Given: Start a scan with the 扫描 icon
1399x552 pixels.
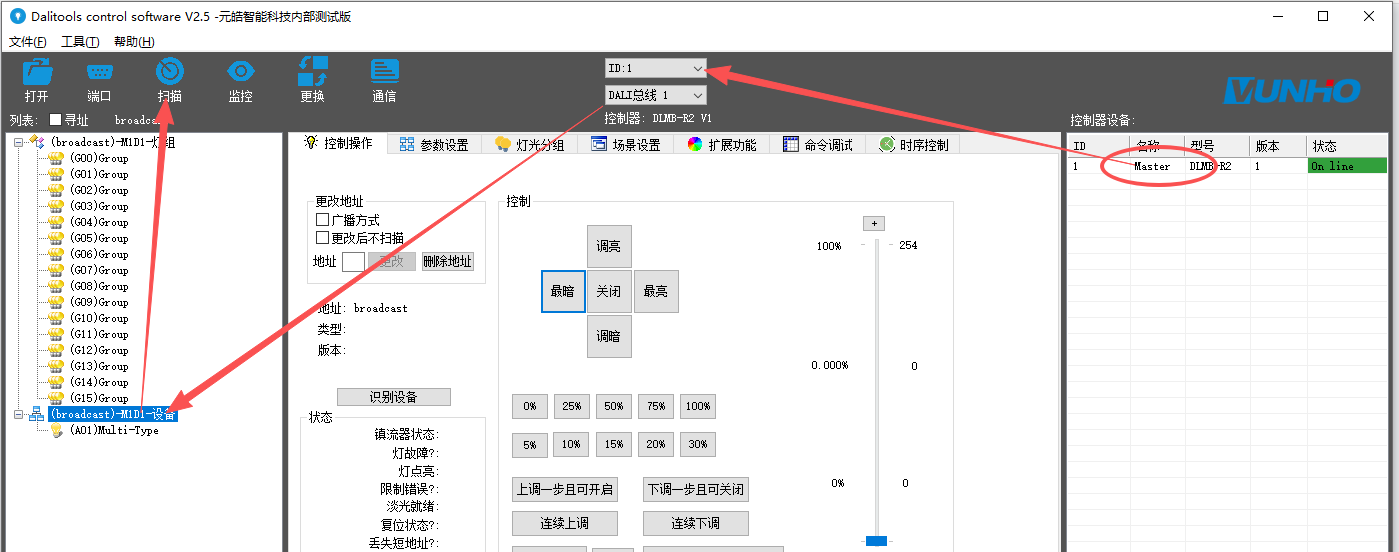Looking at the screenshot, I should [x=170, y=72].
